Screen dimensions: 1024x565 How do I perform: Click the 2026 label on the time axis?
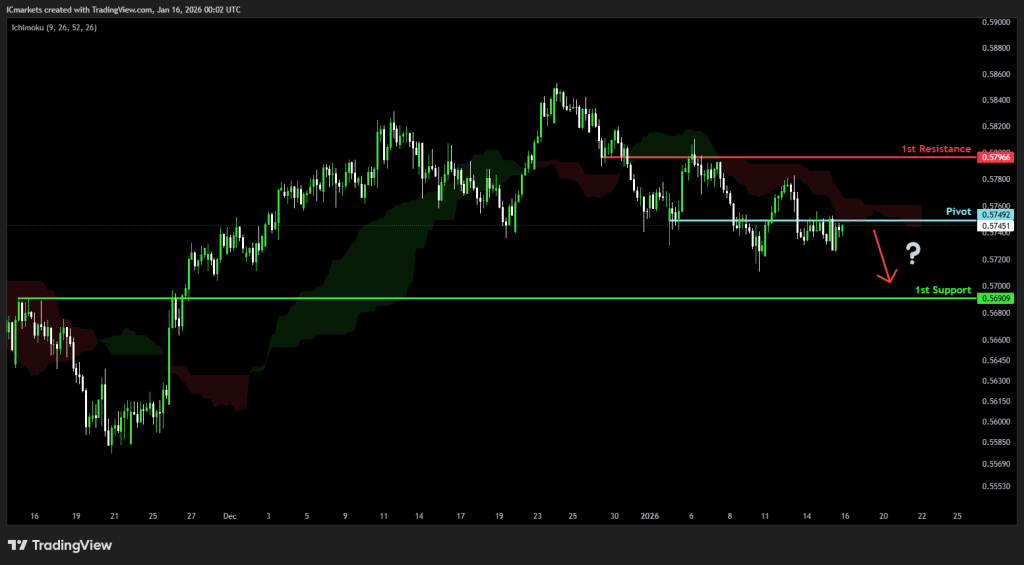pyautogui.click(x=648, y=517)
